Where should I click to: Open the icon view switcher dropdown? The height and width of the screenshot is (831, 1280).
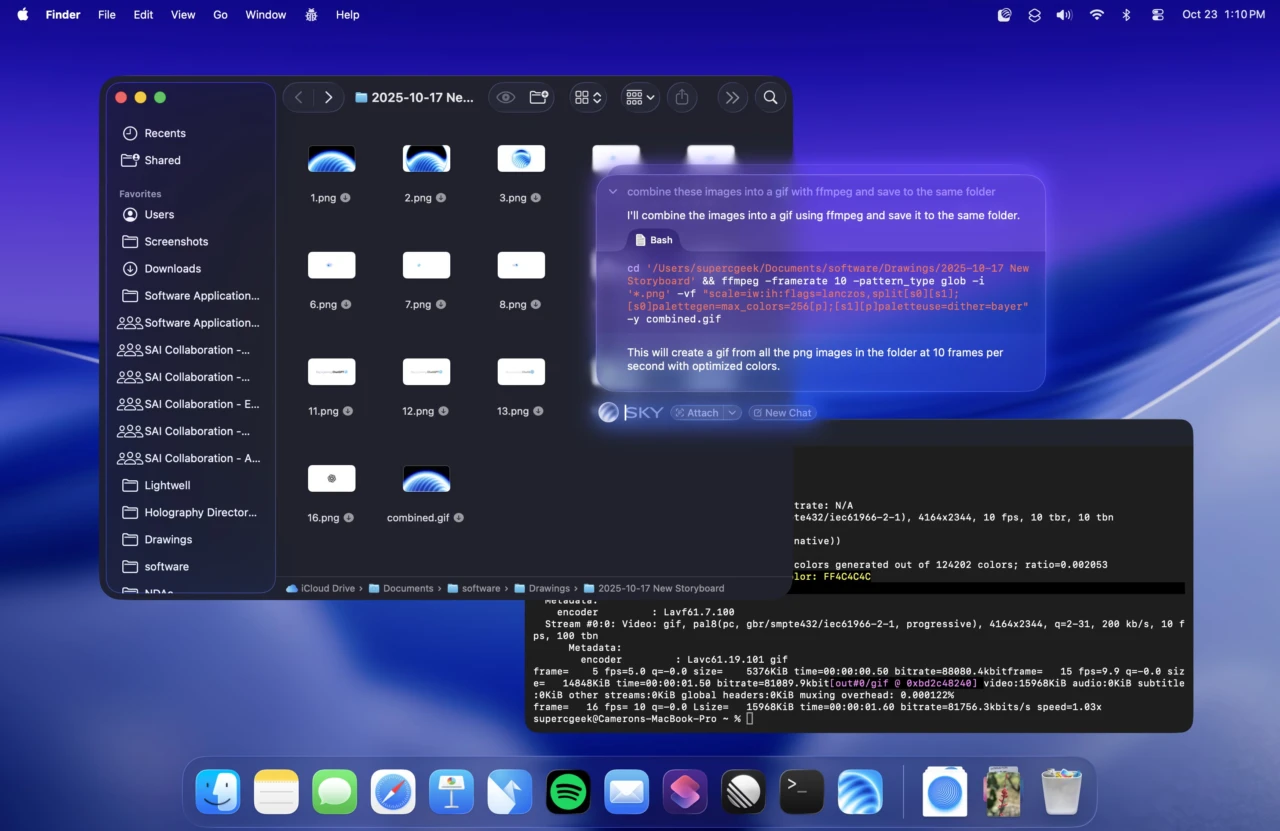click(587, 97)
